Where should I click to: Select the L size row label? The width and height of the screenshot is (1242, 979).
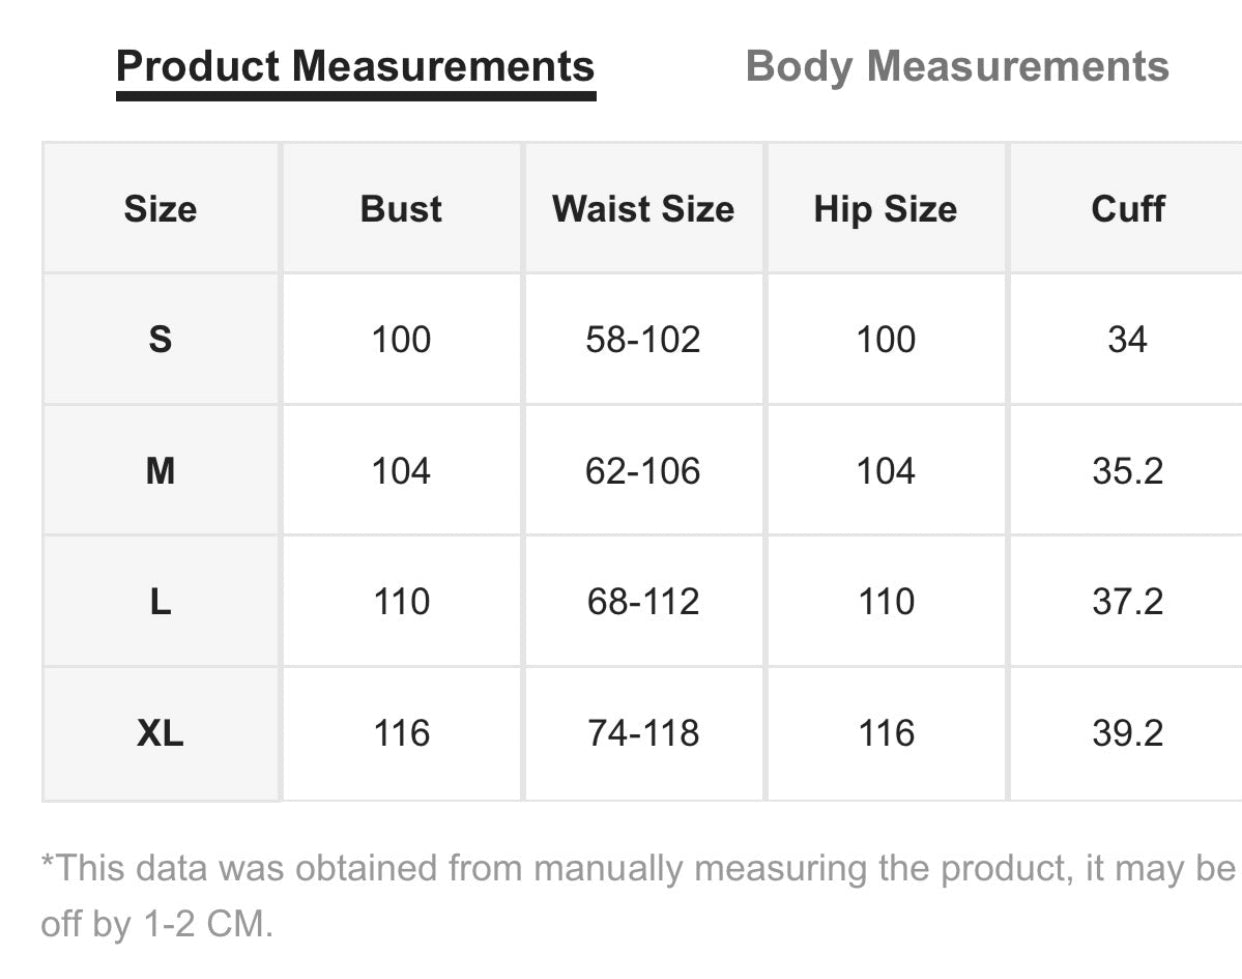point(160,602)
